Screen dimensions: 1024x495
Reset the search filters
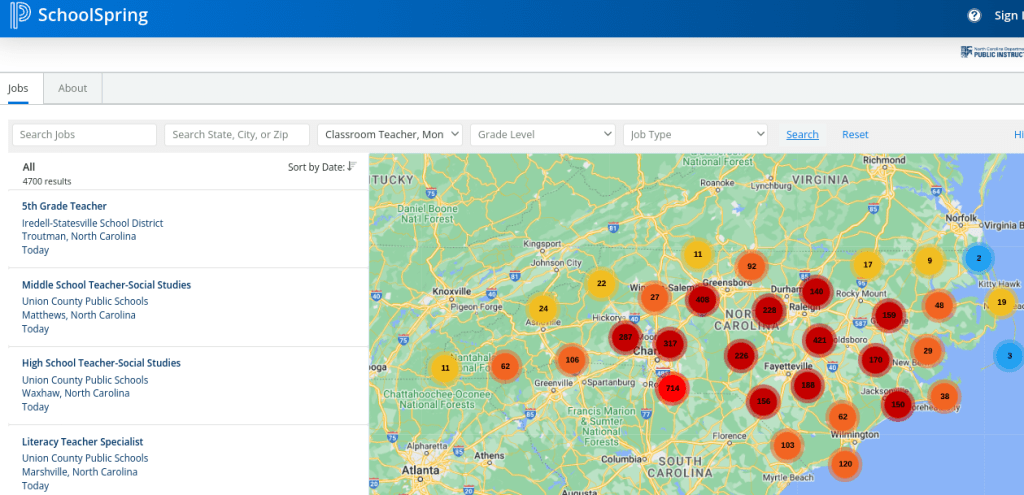pyautogui.click(x=855, y=135)
